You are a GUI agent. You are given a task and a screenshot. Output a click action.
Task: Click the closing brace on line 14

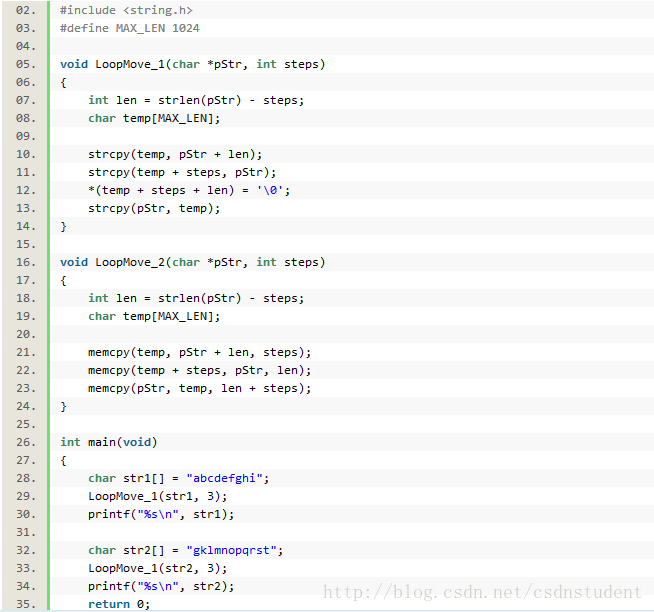click(63, 227)
